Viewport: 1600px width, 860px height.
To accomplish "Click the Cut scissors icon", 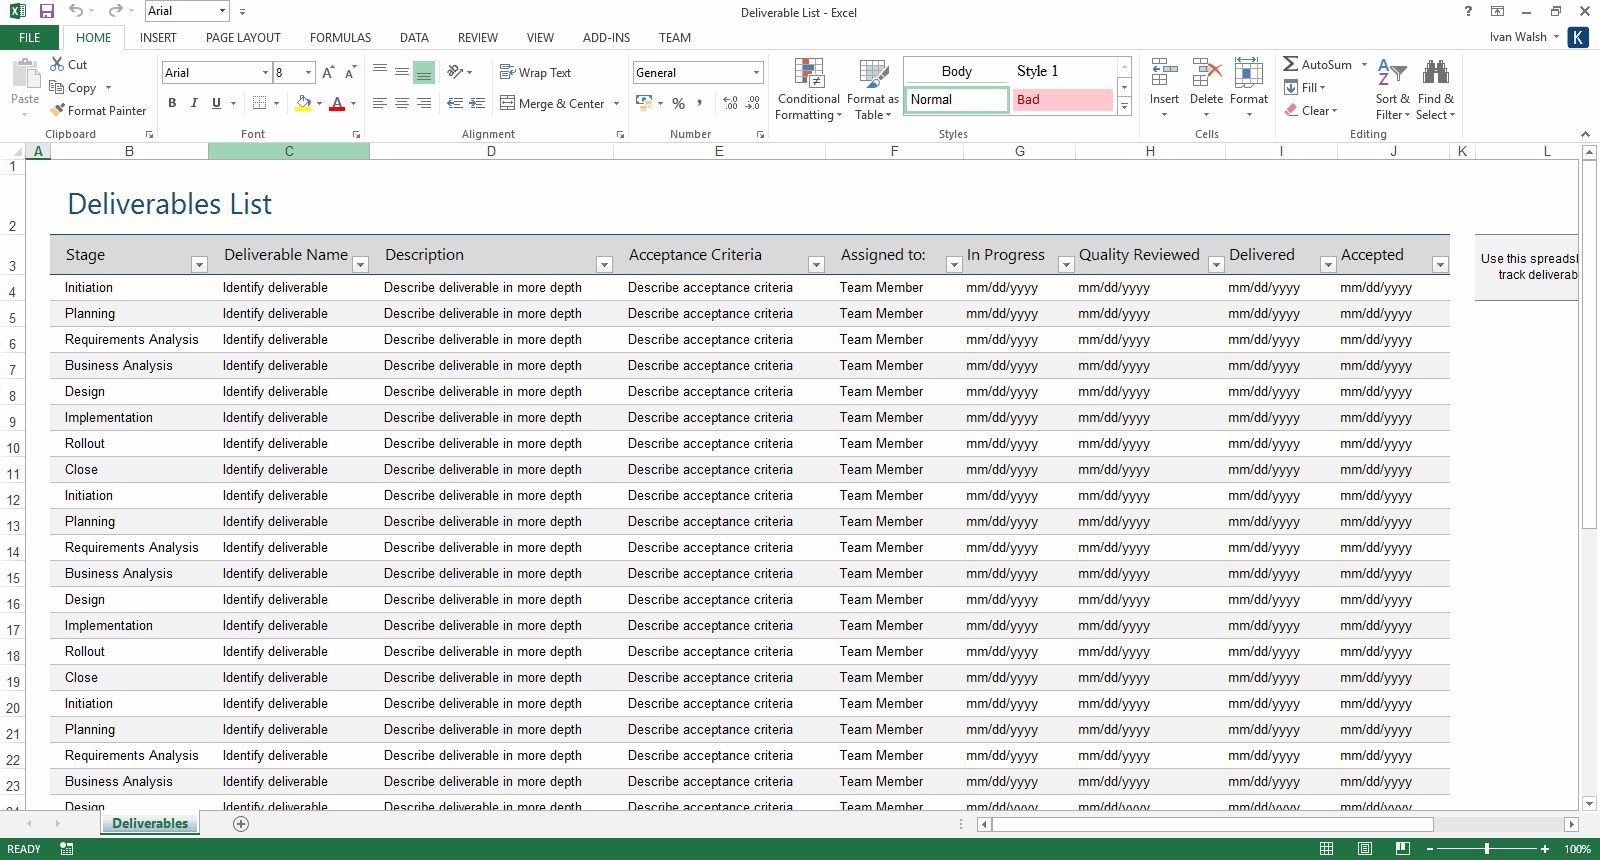I will pos(57,64).
